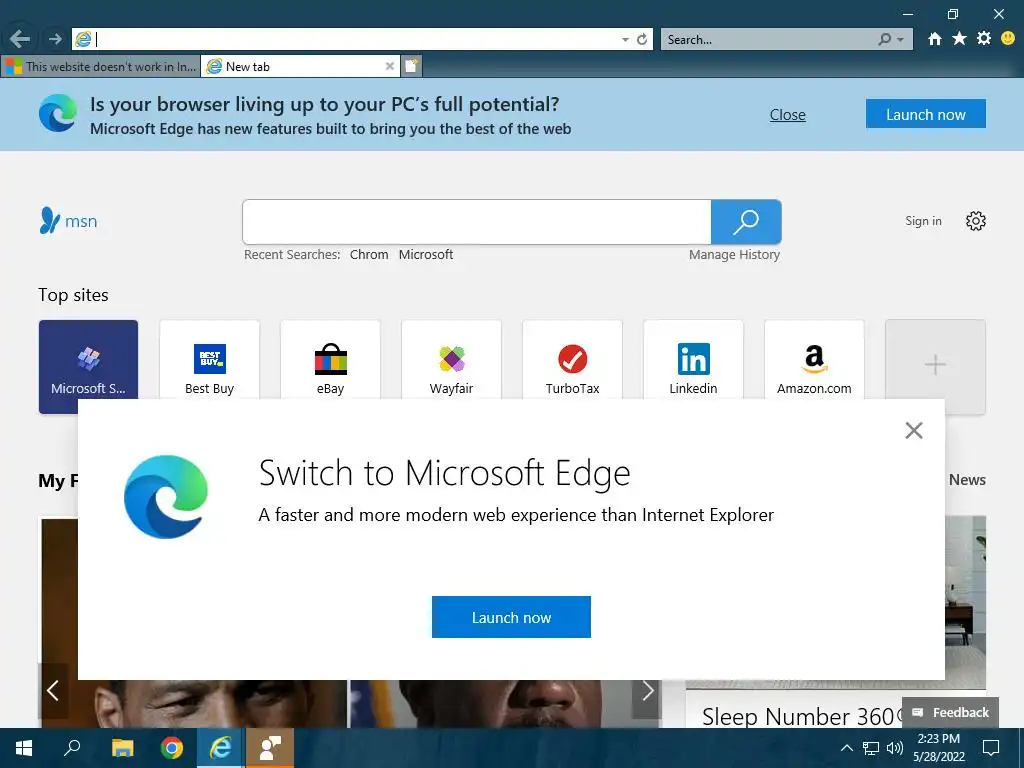Open the TurboTax top site tile
Screen dimensions: 1024x768
click(x=572, y=360)
